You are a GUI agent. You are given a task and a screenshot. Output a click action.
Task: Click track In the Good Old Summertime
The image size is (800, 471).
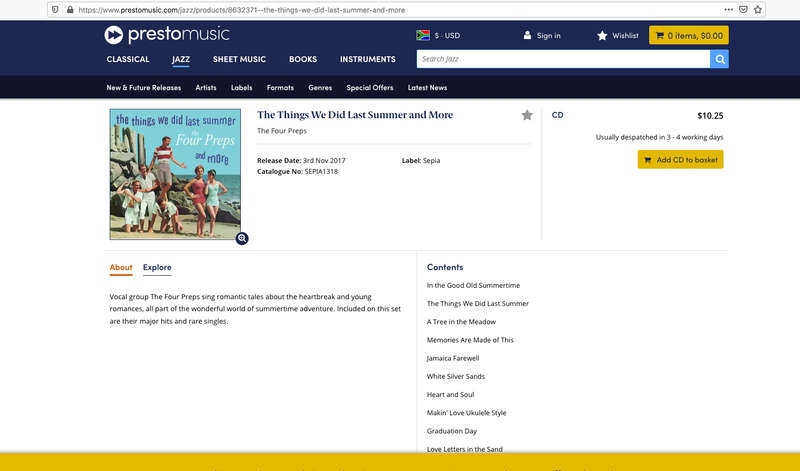473,286
